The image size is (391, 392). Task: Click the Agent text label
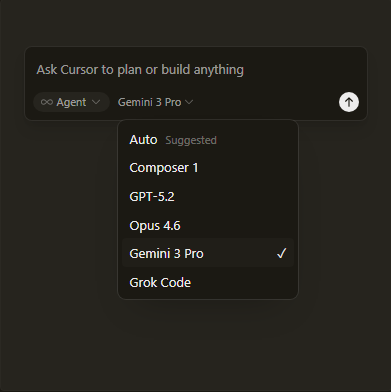coord(71,102)
